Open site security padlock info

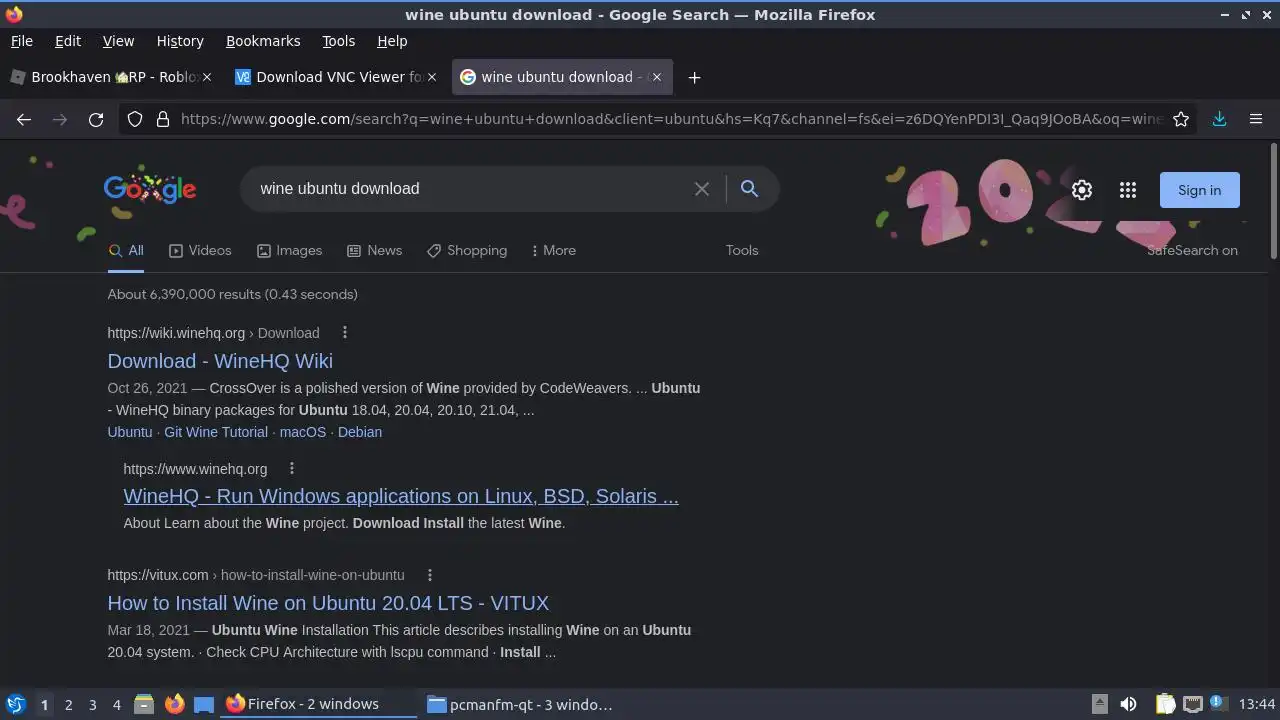pyautogui.click(x=163, y=119)
